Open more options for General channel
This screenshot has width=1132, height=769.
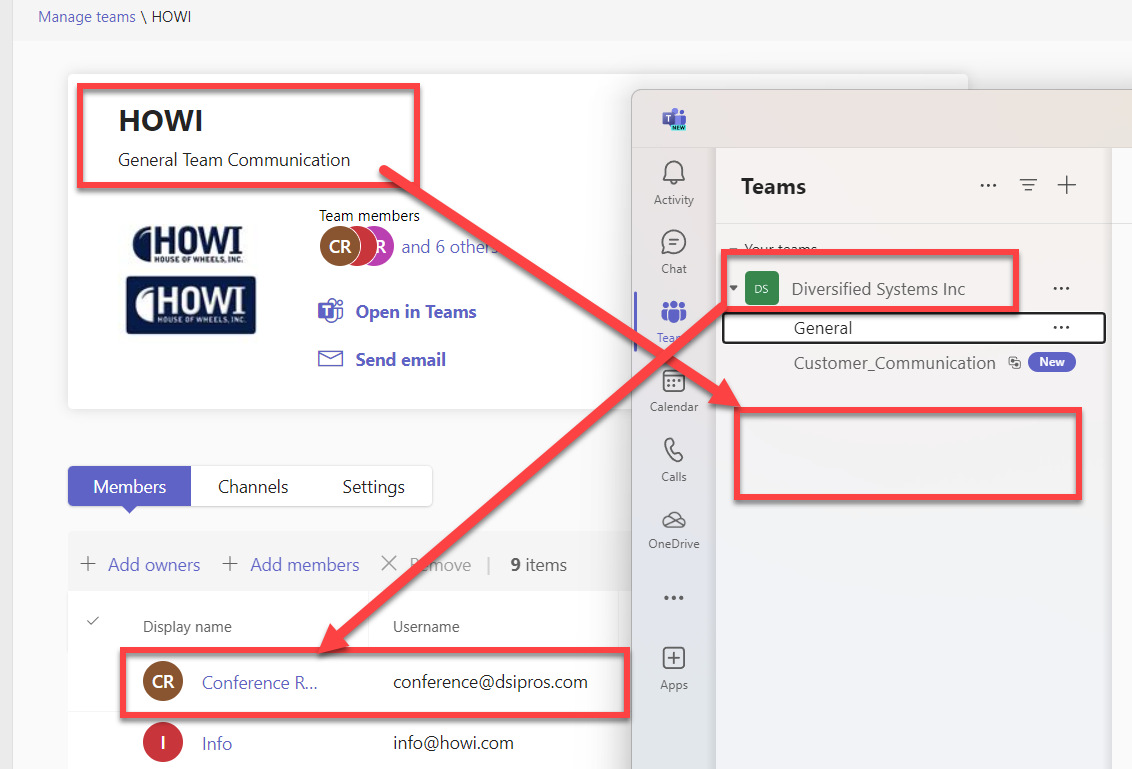point(1061,327)
